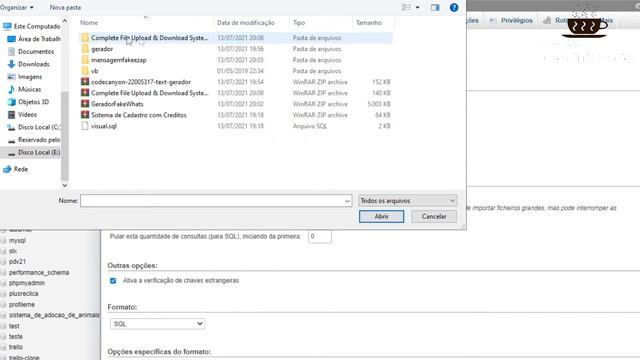640x360 pixels.
Task: Click the Músicas note icon
Action: pyautogui.click(x=11, y=89)
